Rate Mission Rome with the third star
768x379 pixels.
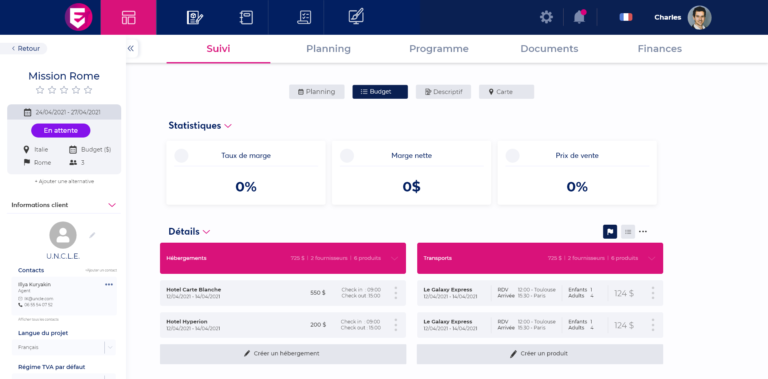(64, 90)
